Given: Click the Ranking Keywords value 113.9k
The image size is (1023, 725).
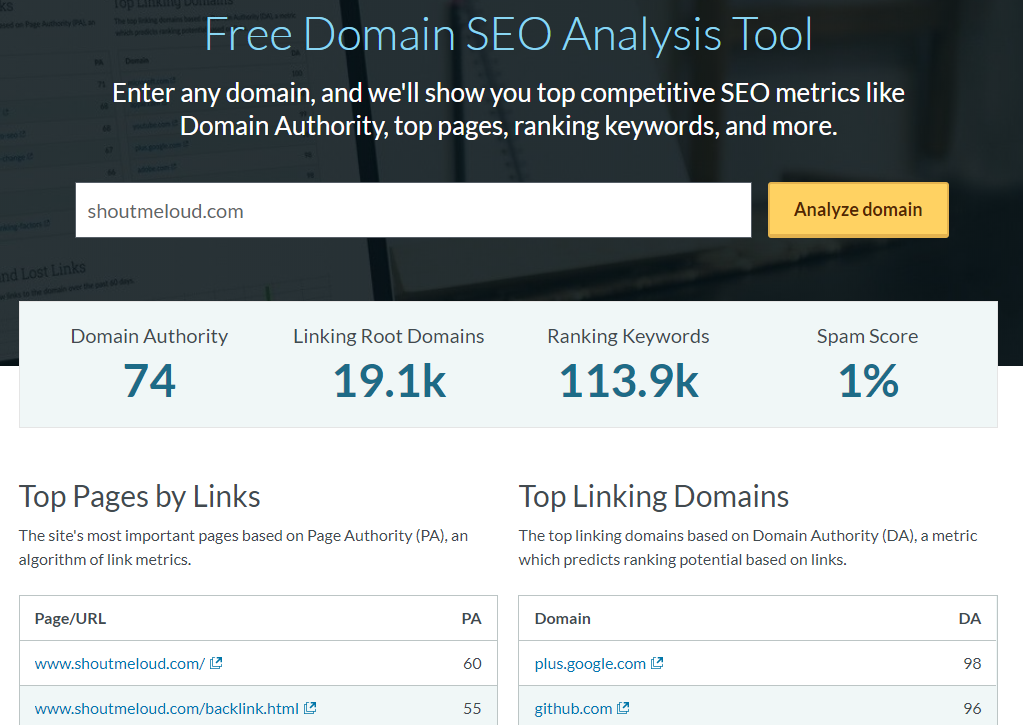Looking at the screenshot, I should click(x=628, y=380).
